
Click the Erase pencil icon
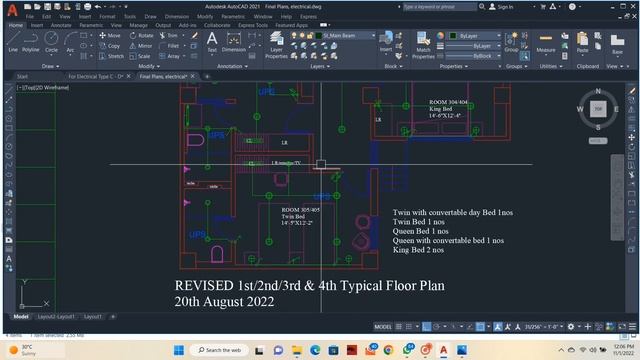[x=195, y=36]
